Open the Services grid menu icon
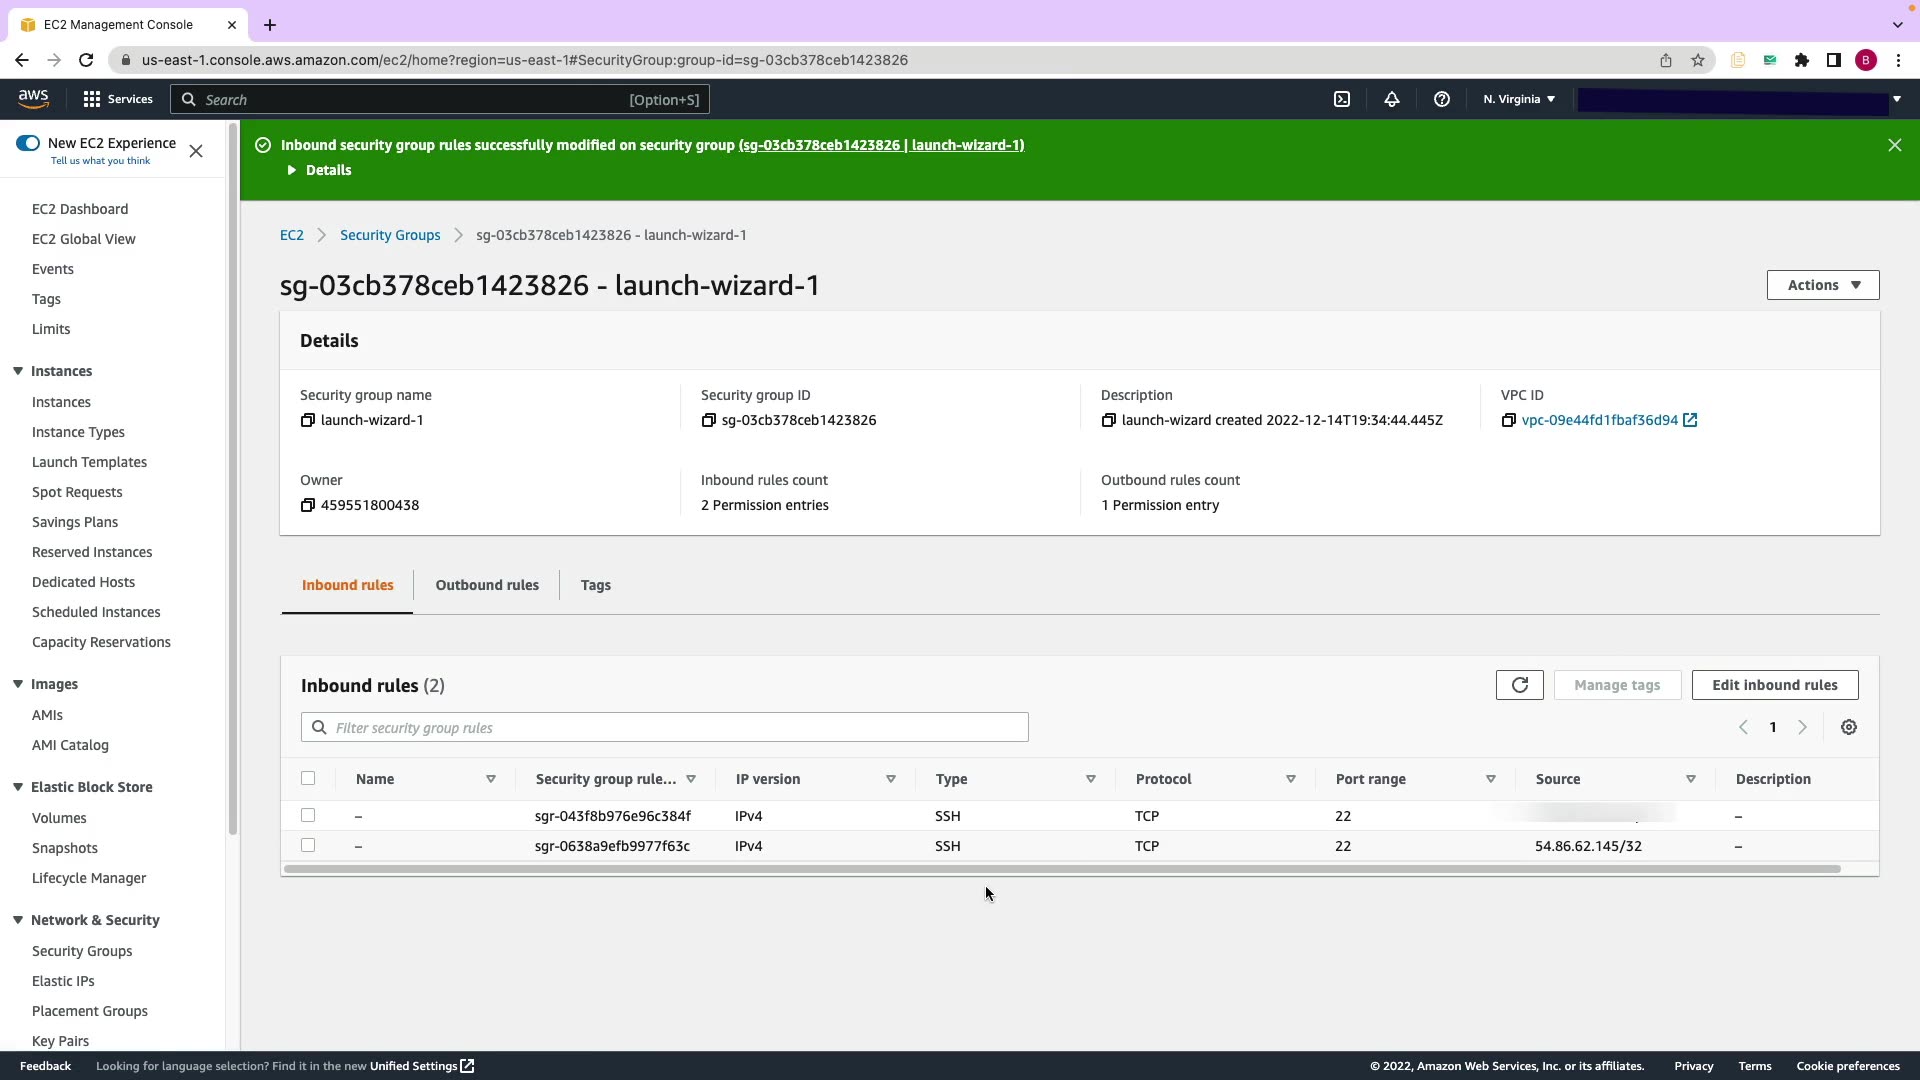The height and width of the screenshot is (1080, 1920). click(92, 99)
